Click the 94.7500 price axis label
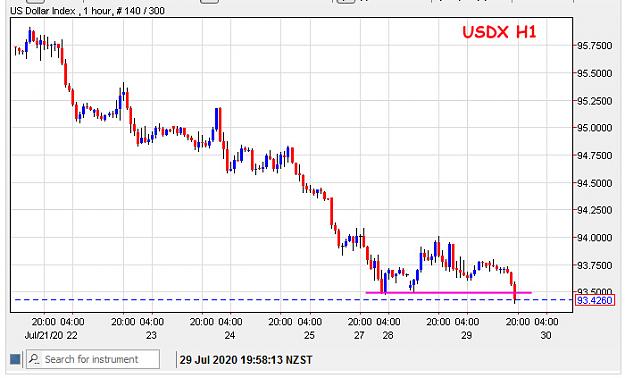Image resolution: width=625 pixels, height=378 pixels. [595, 156]
